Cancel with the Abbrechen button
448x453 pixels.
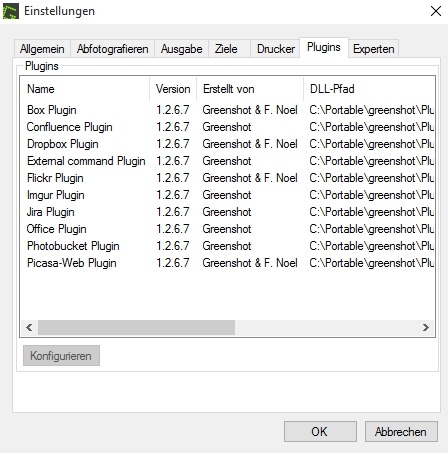(401, 432)
